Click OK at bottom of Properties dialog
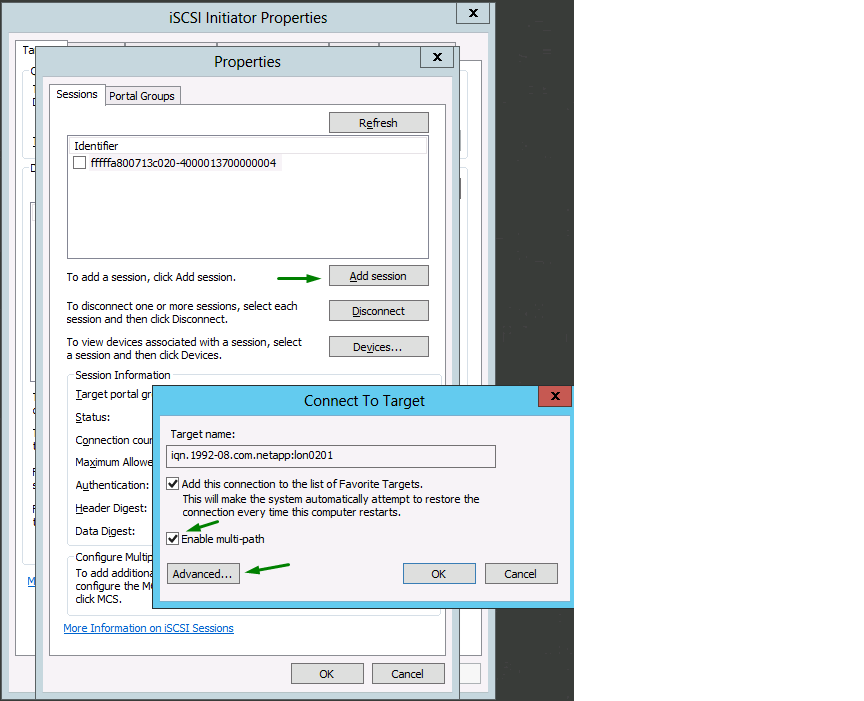The width and height of the screenshot is (864, 701). (x=326, y=674)
